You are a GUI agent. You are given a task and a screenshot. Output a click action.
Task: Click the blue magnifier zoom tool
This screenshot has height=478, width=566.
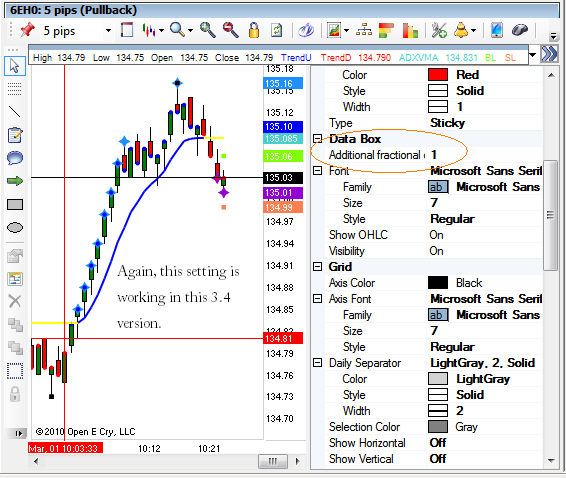click(x=177, y=30)
